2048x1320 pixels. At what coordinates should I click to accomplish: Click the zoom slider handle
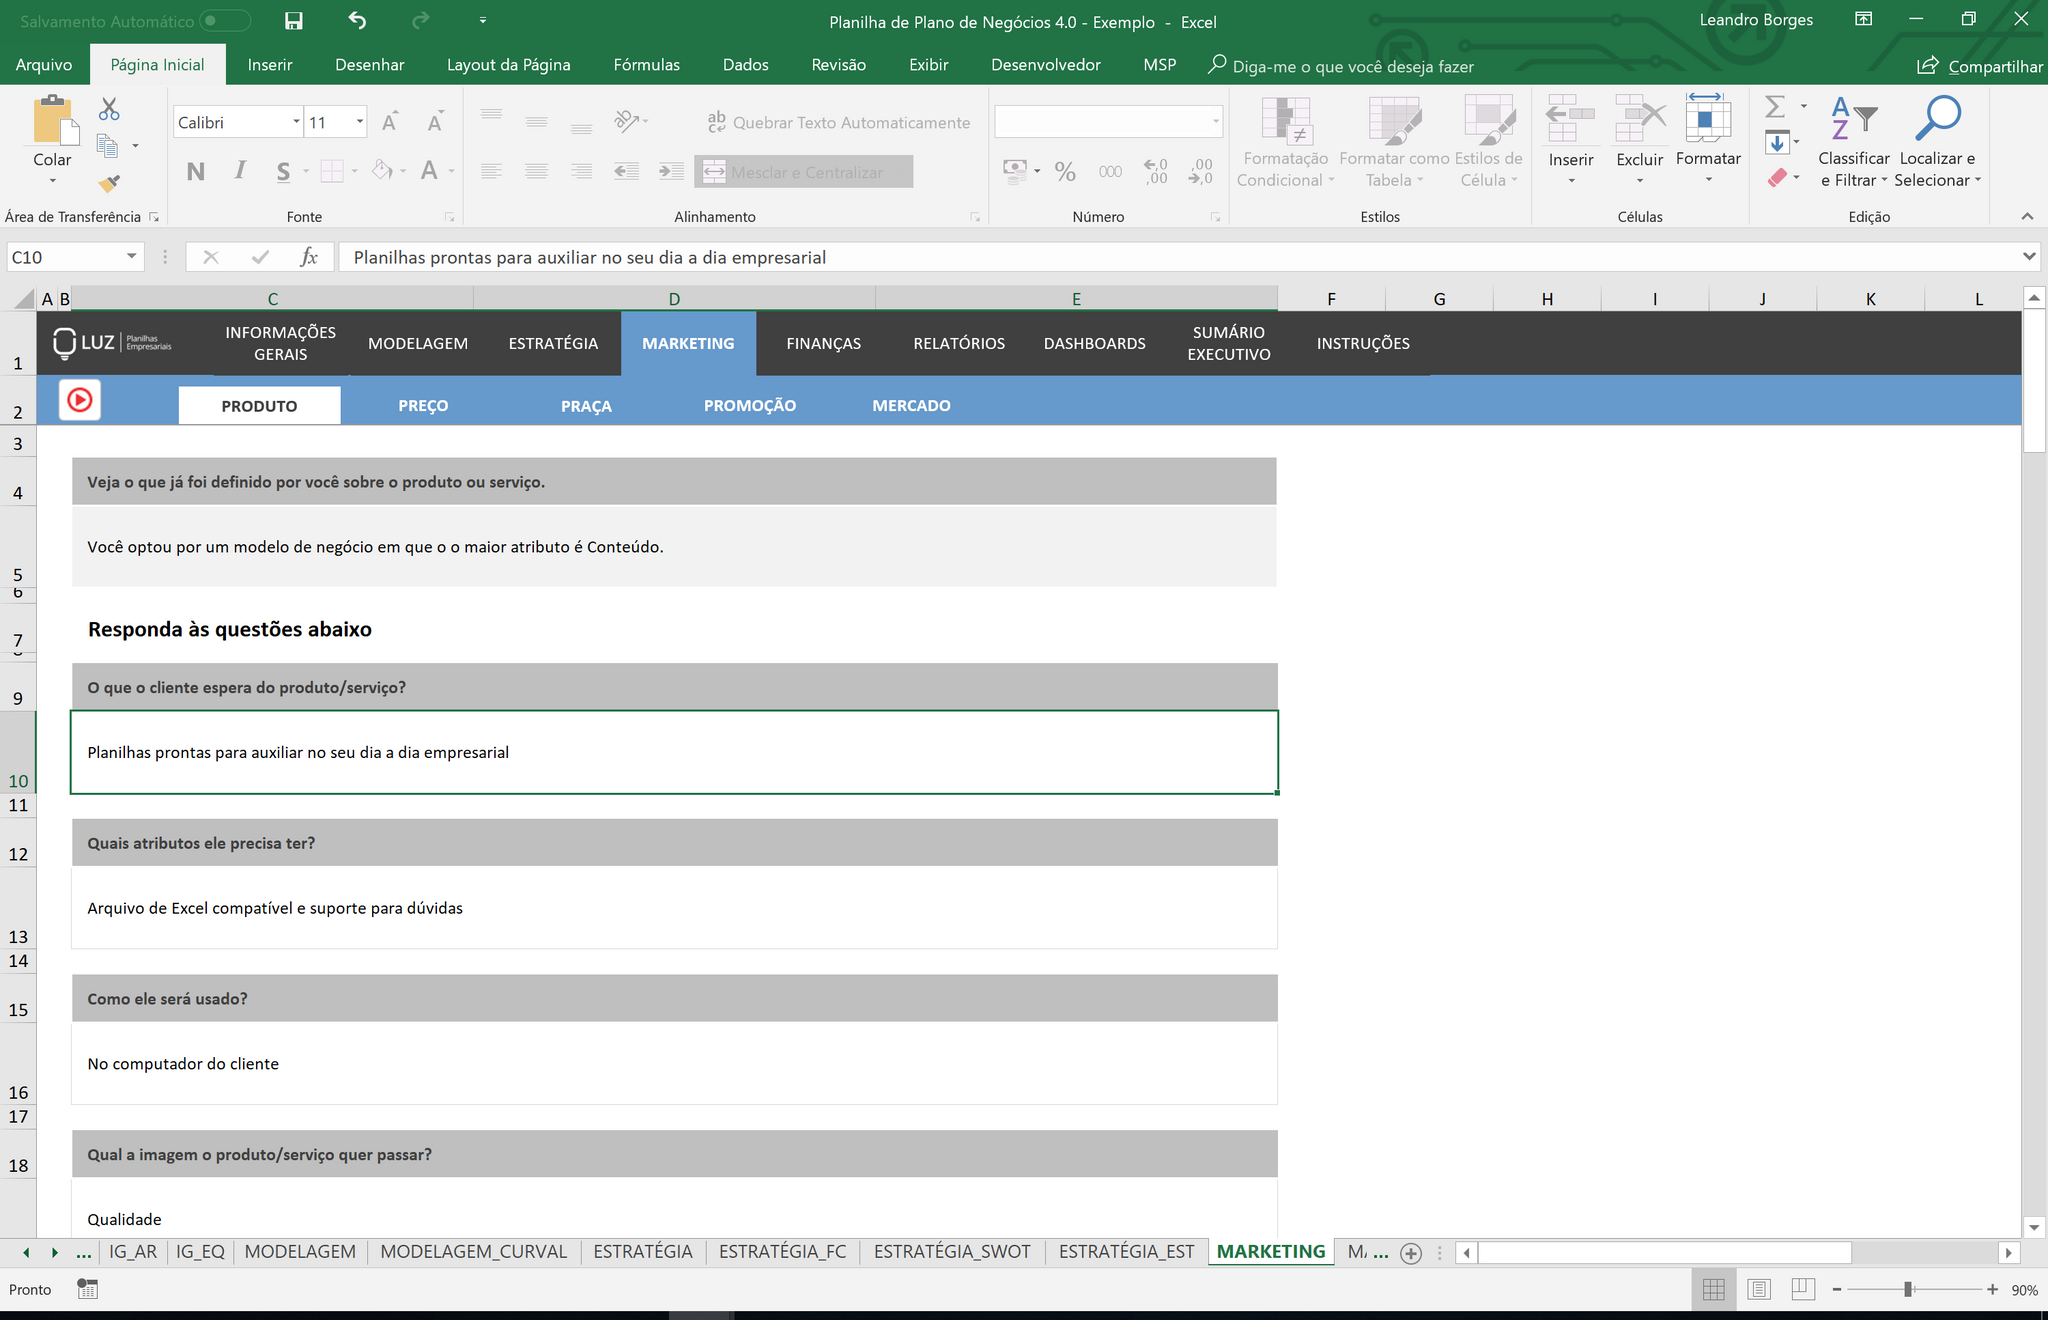click(x=1908, y=1290)
